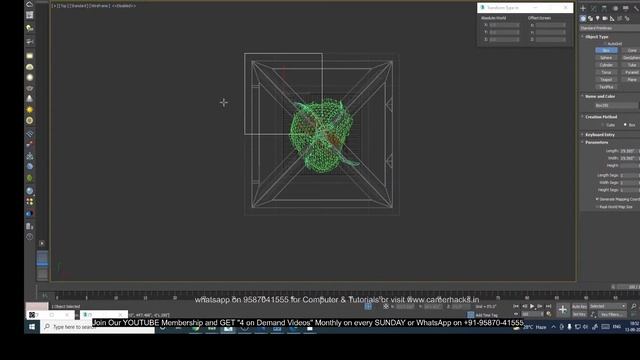Click the microphone tray icon
Image resolution: width=640 pixels, height=360 pixels.
(x=569, y=327)
